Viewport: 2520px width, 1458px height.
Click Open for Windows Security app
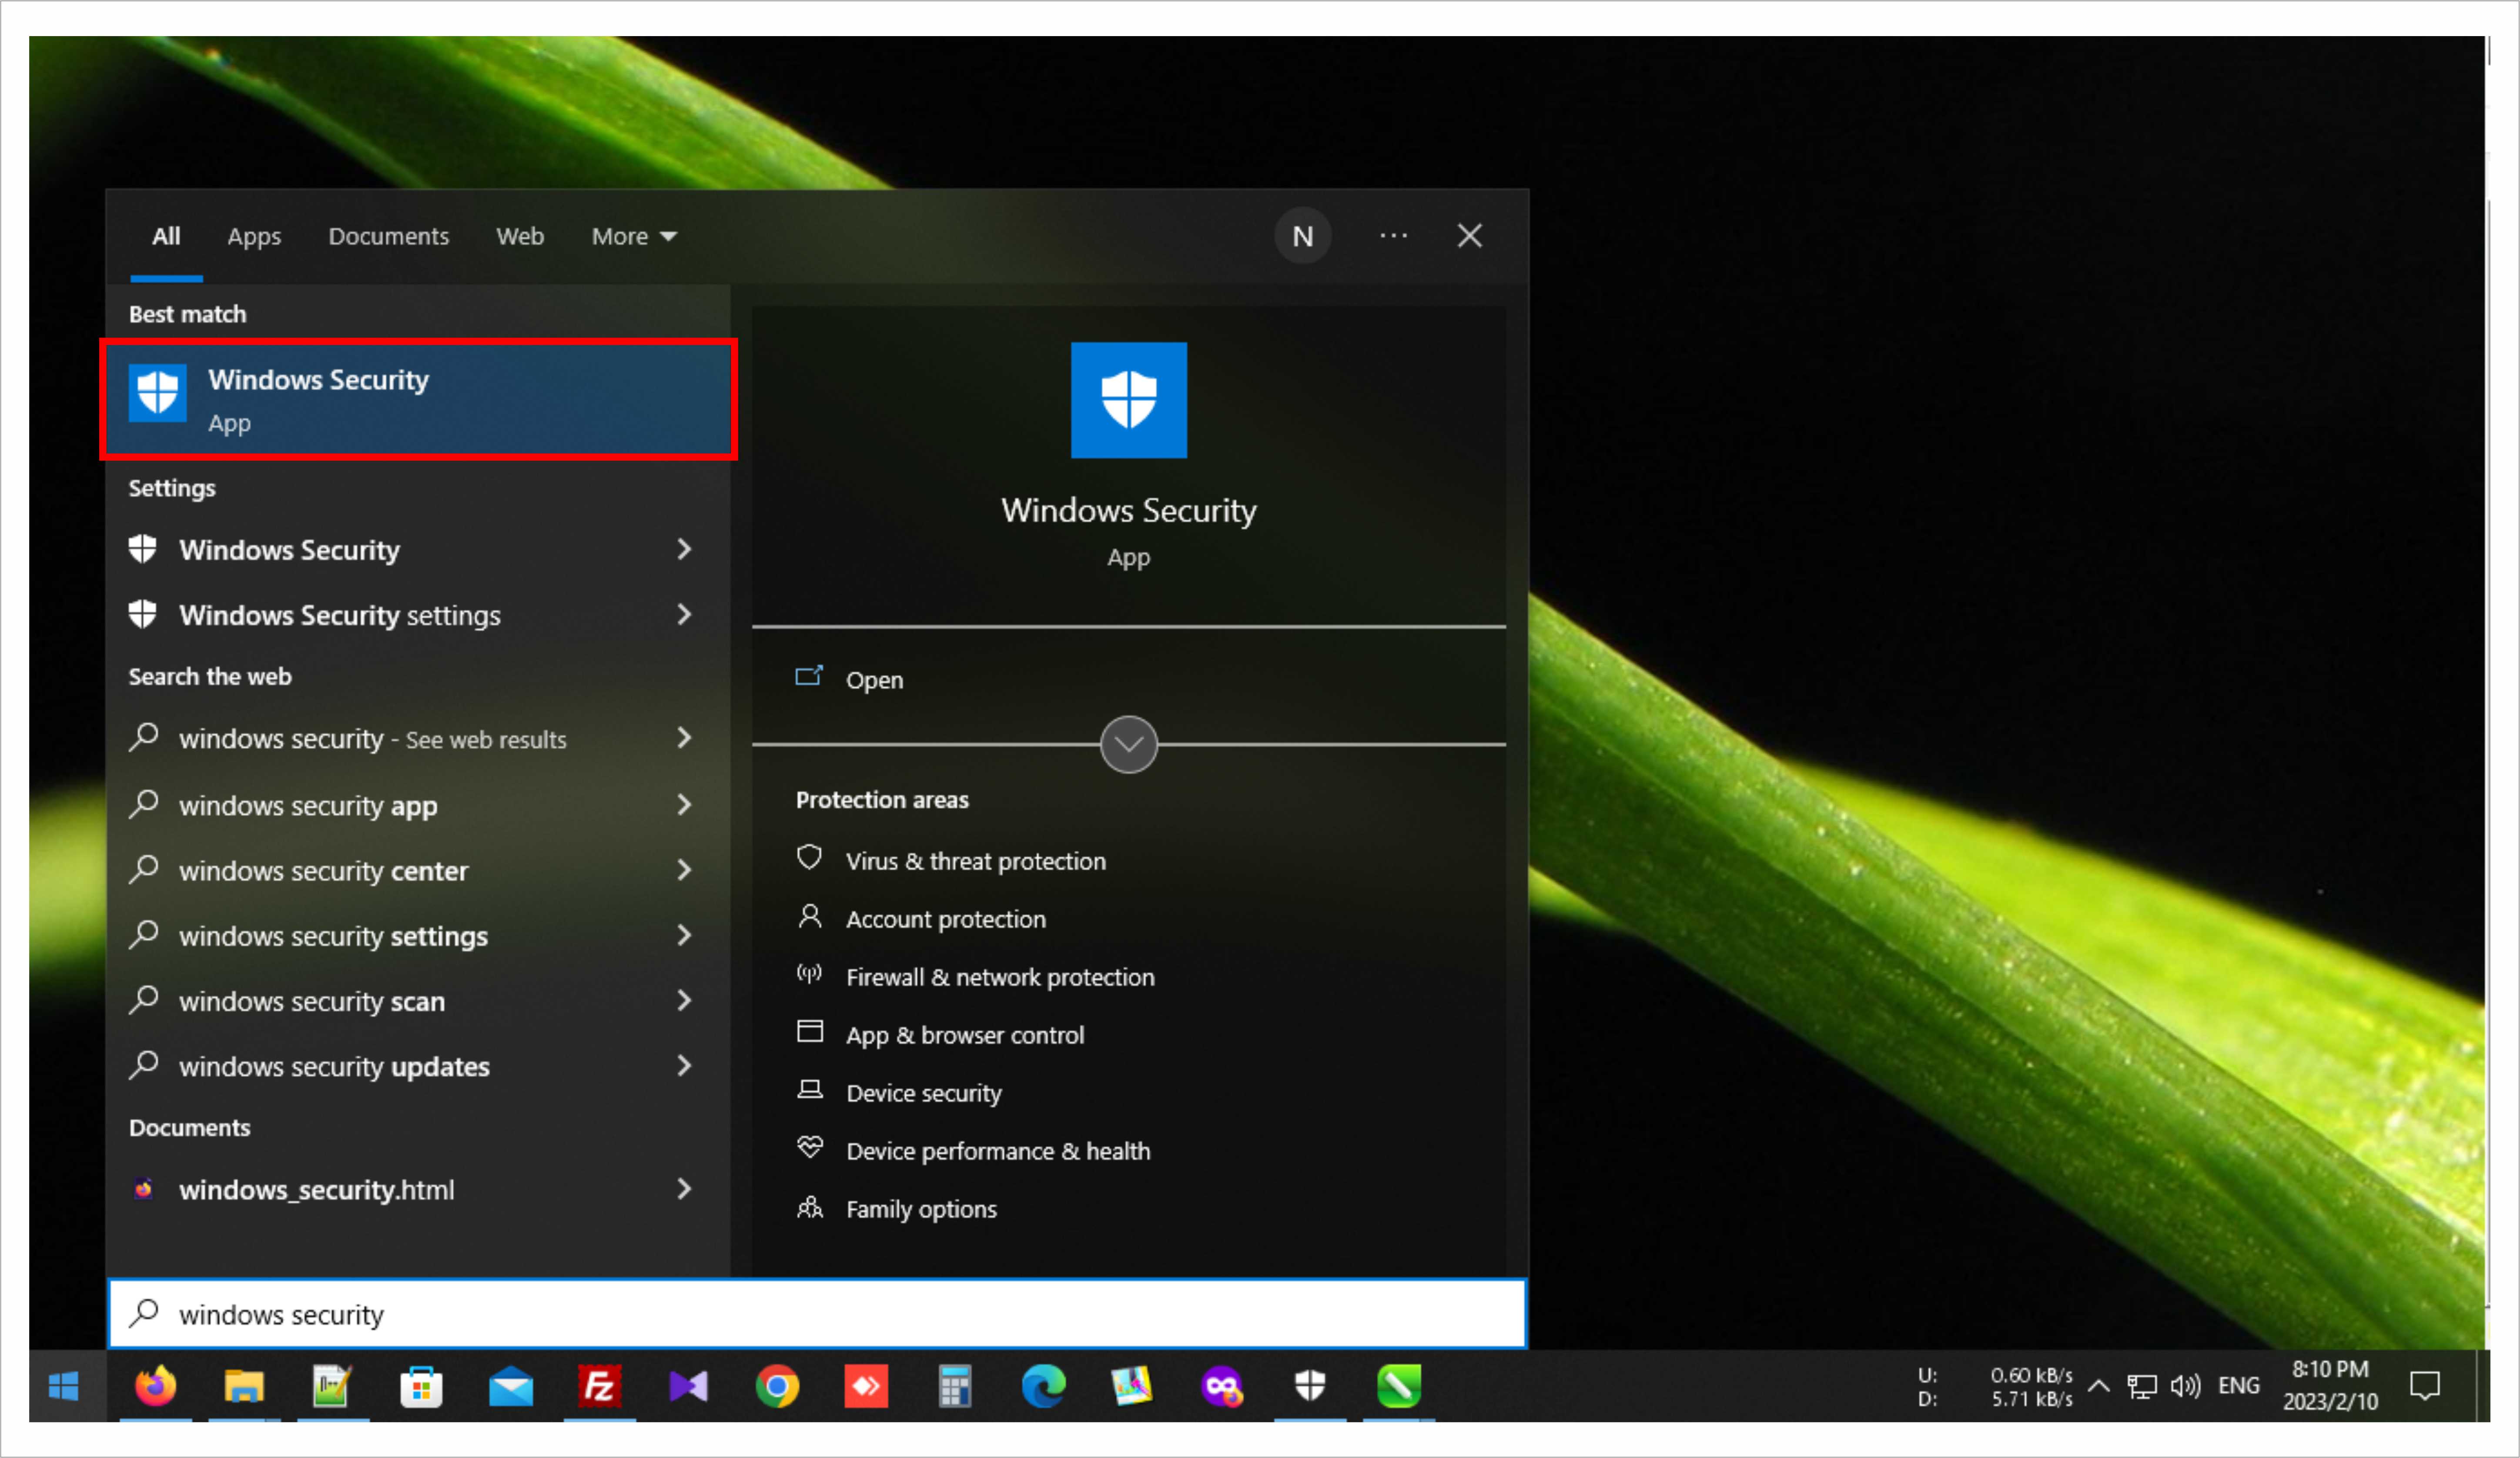[x=874, y=680]
